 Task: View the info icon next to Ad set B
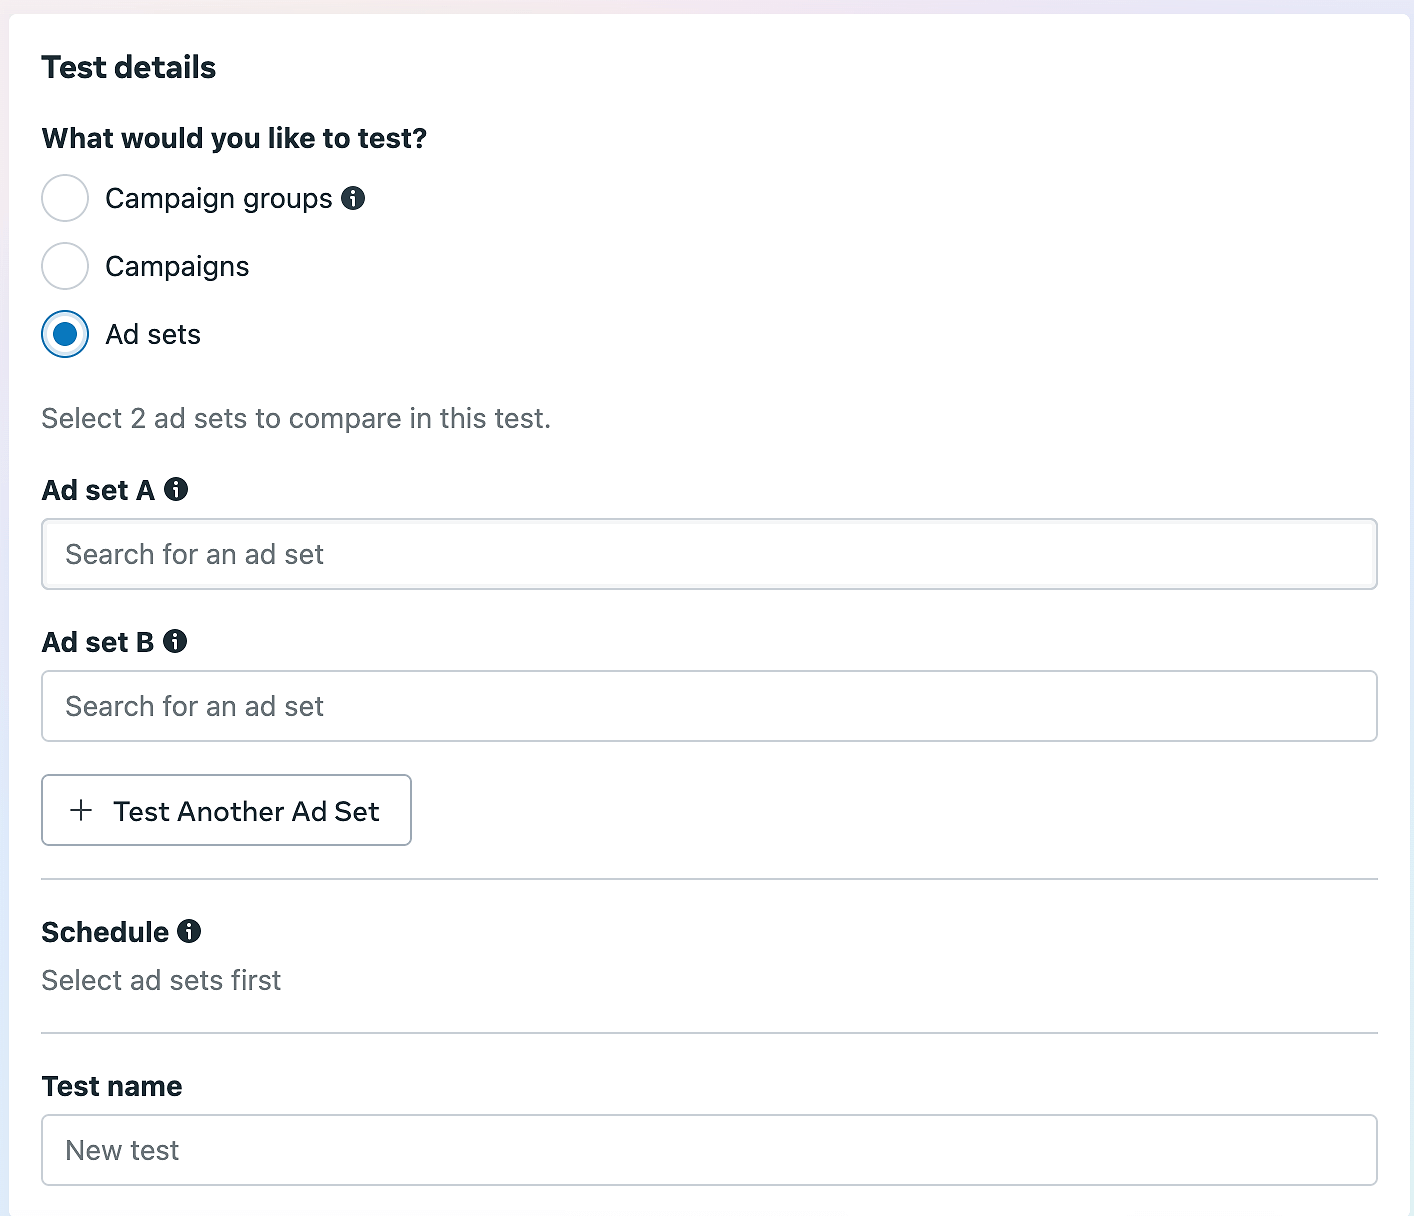tap(175, 641)
